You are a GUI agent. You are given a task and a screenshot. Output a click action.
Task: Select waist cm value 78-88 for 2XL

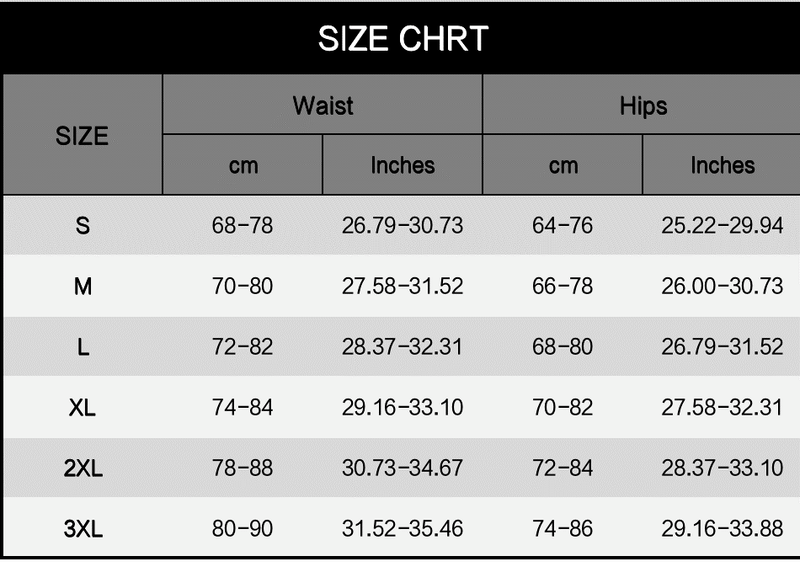click(x=242, y=469)
